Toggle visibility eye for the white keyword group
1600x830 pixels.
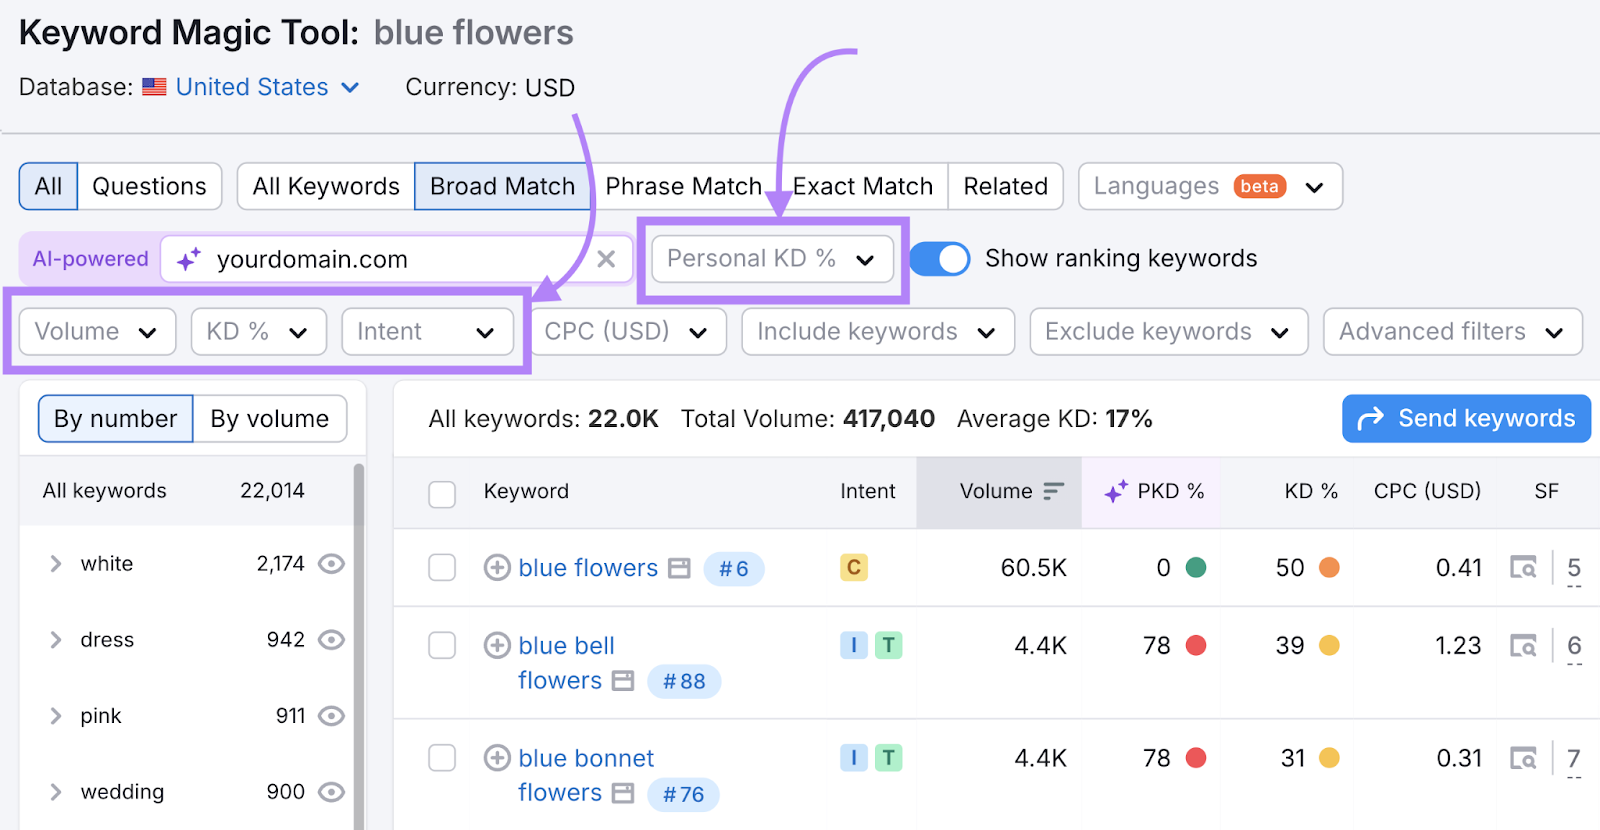pyautogui.click(x=331, y=563)
